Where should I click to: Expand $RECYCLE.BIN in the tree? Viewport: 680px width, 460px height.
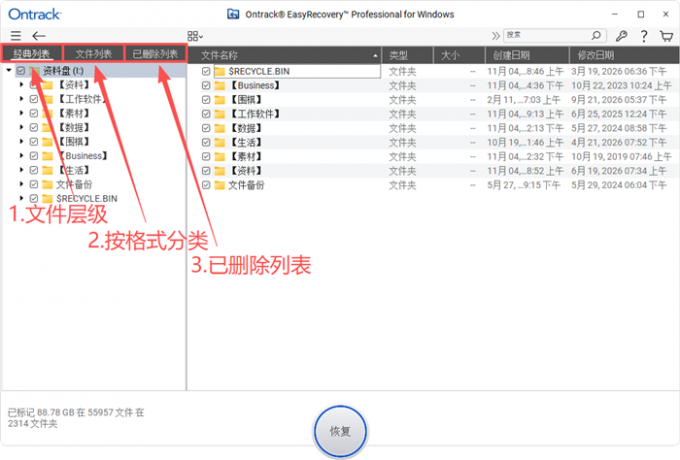(x=21, y=199)
